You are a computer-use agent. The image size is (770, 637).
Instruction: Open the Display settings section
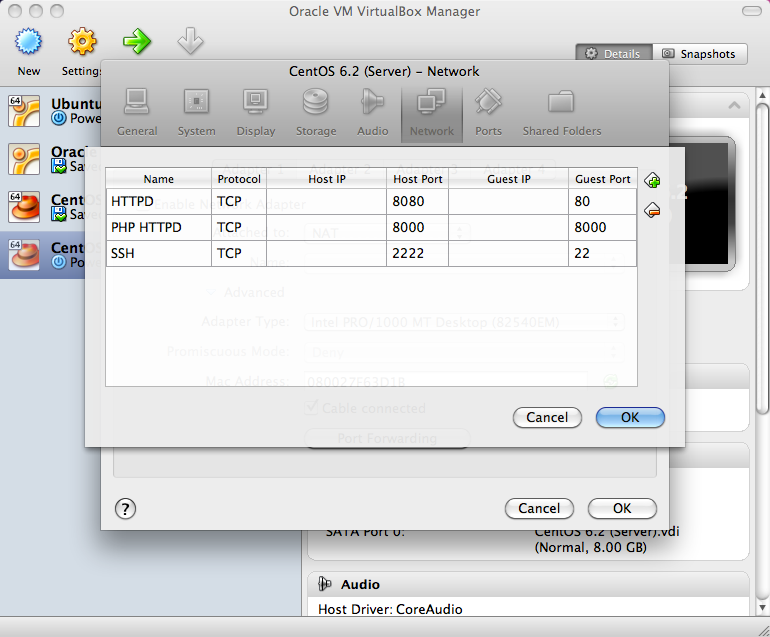[x=256, y=113]
